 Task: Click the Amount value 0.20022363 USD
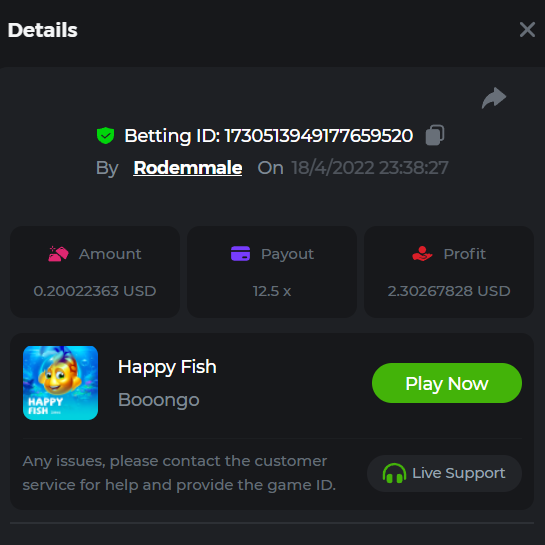(95, 291)
